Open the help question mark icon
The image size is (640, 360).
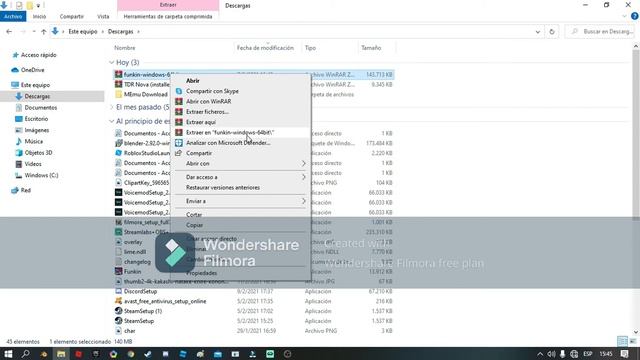634,16
